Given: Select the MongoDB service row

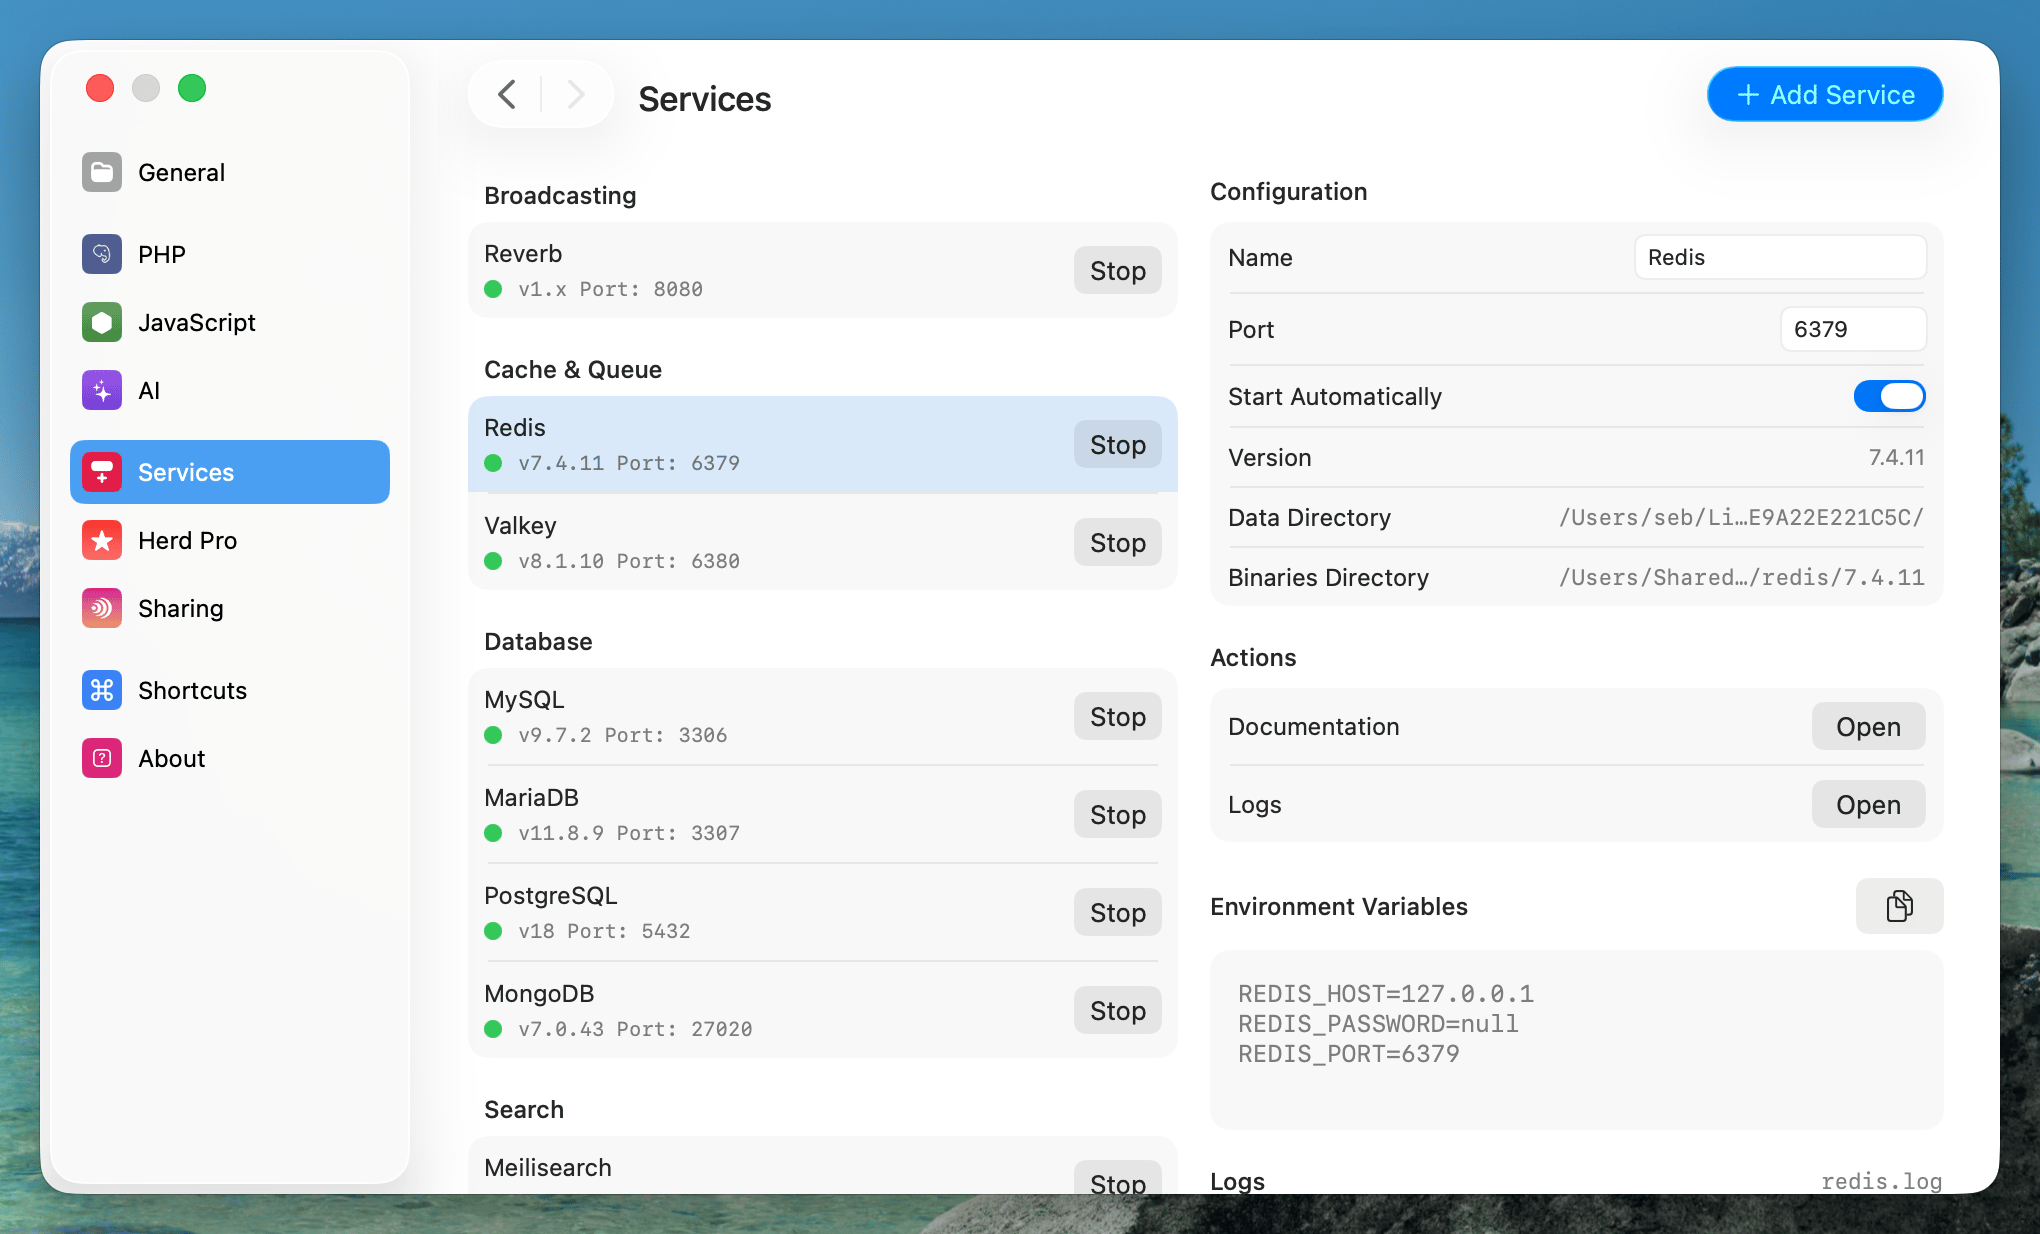Looking at the screenshot, I should (822, 1010).
